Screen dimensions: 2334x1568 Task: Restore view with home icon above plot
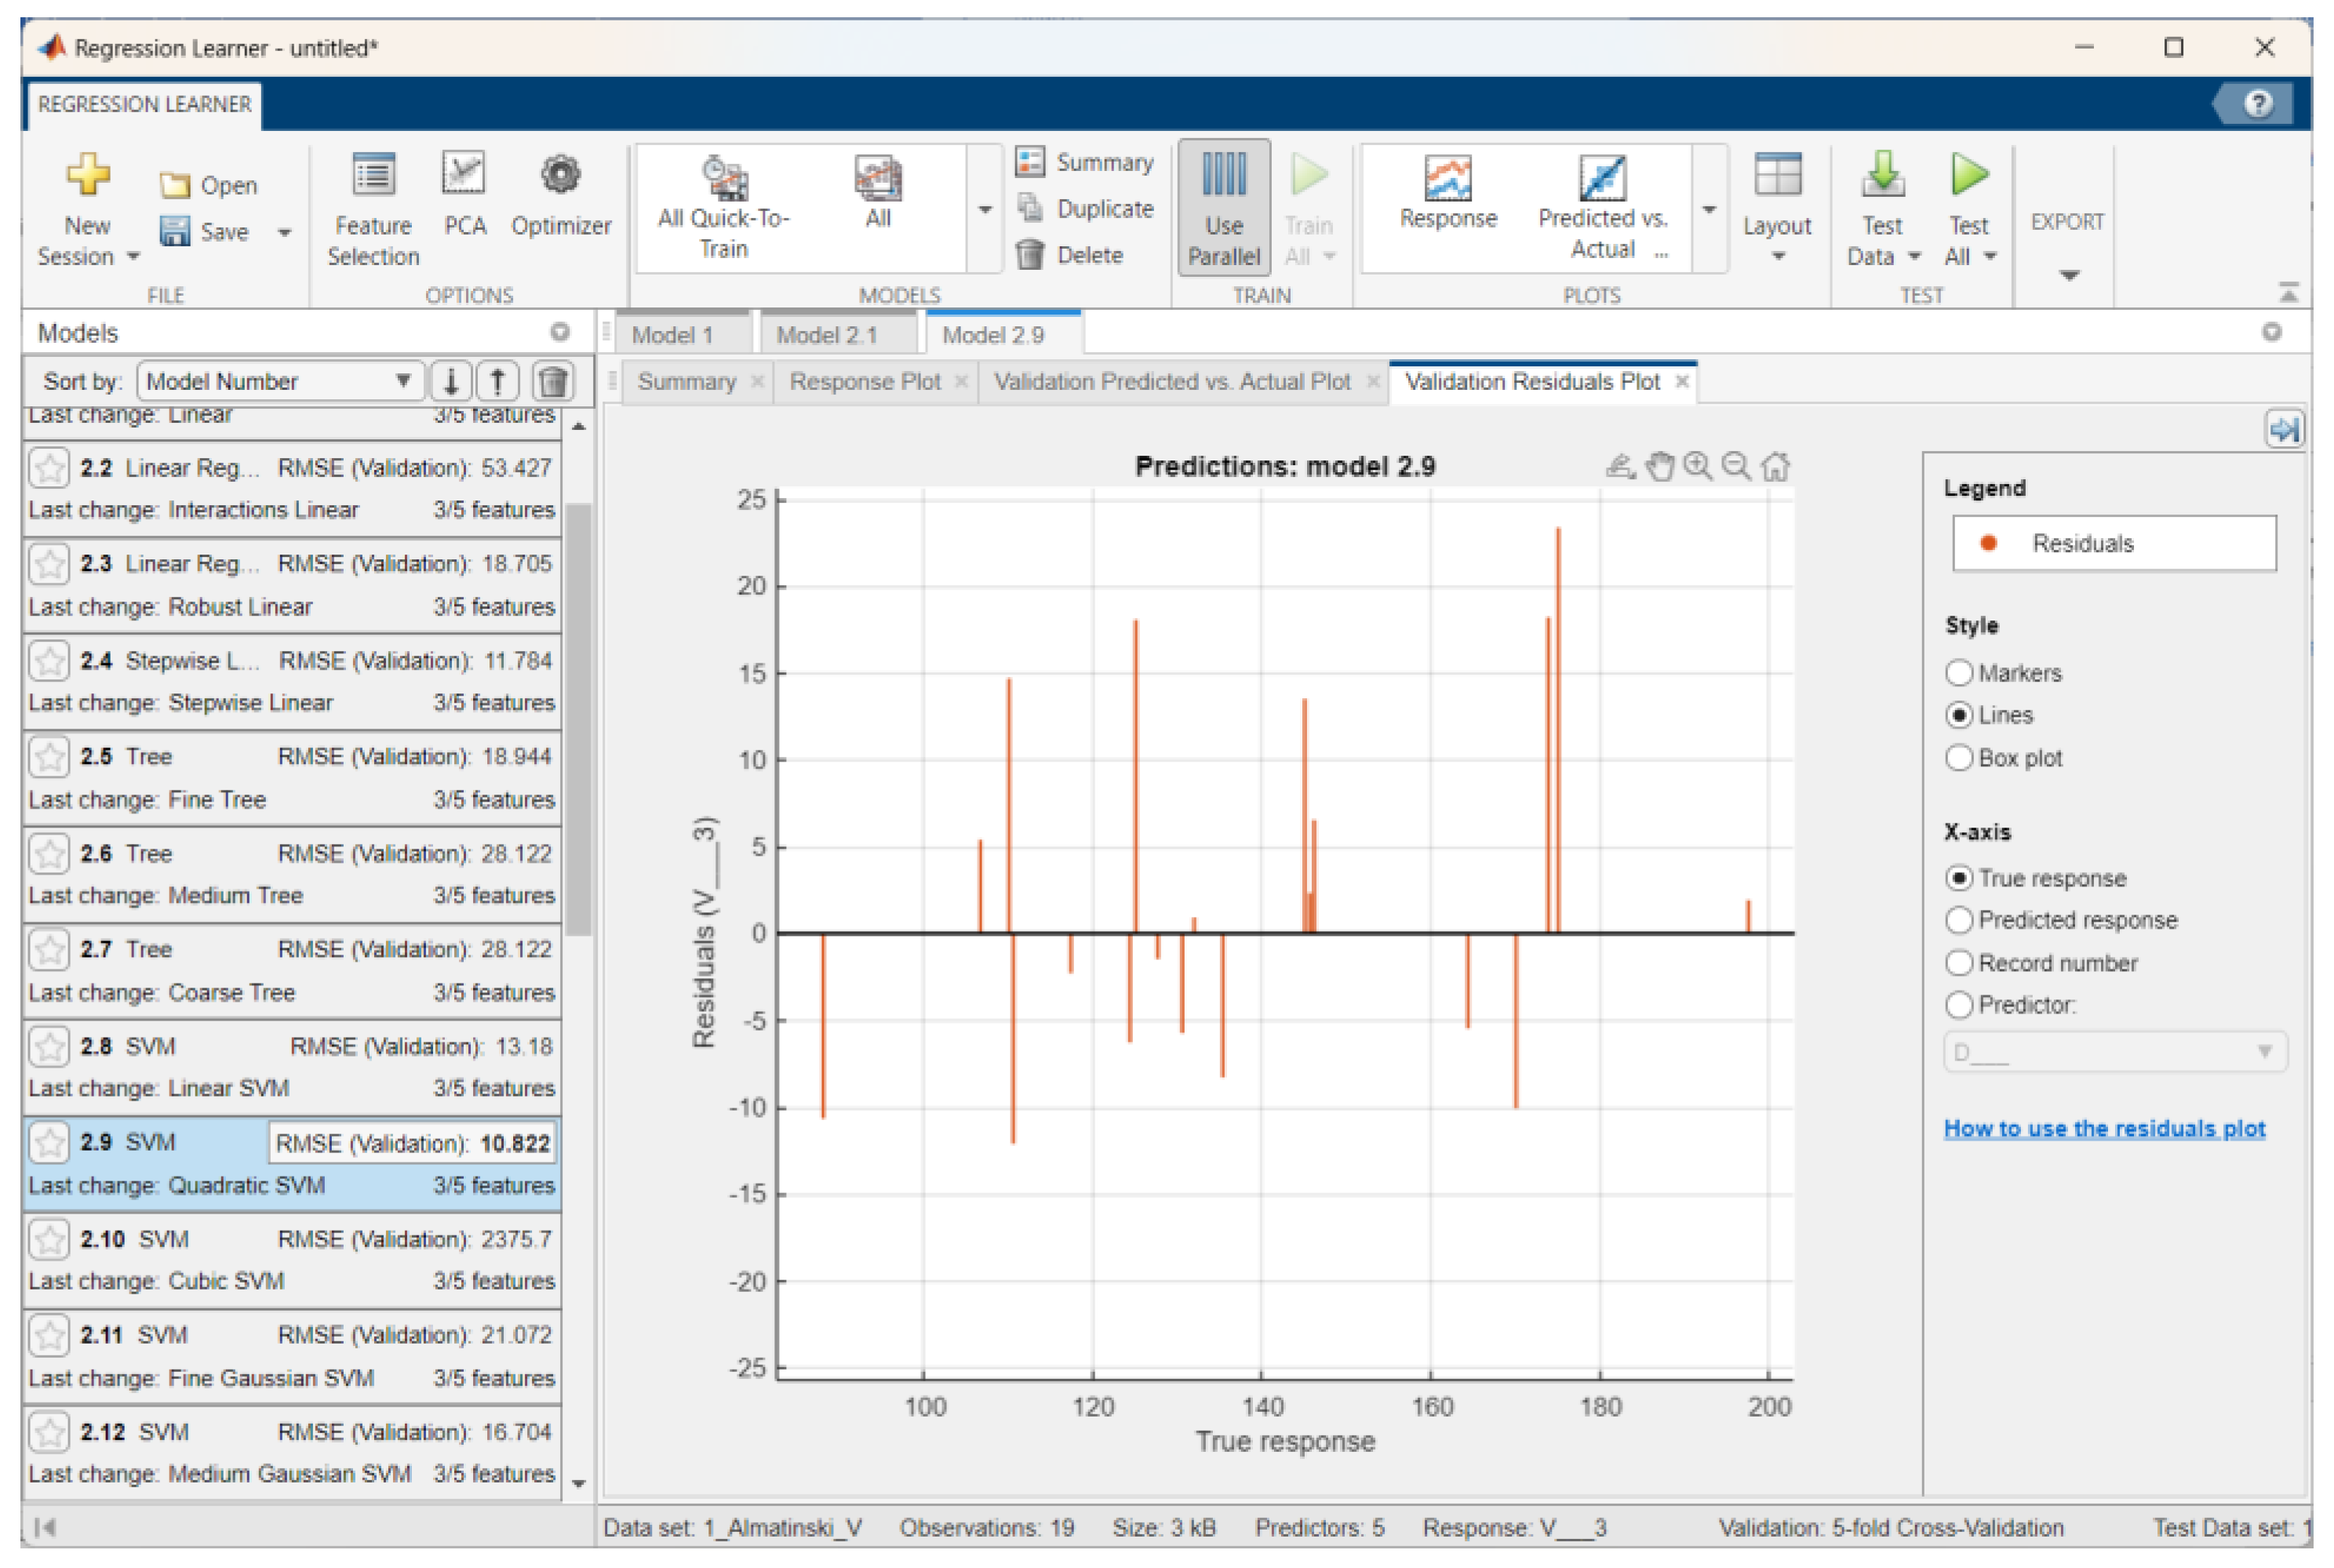coord(1776,466)
